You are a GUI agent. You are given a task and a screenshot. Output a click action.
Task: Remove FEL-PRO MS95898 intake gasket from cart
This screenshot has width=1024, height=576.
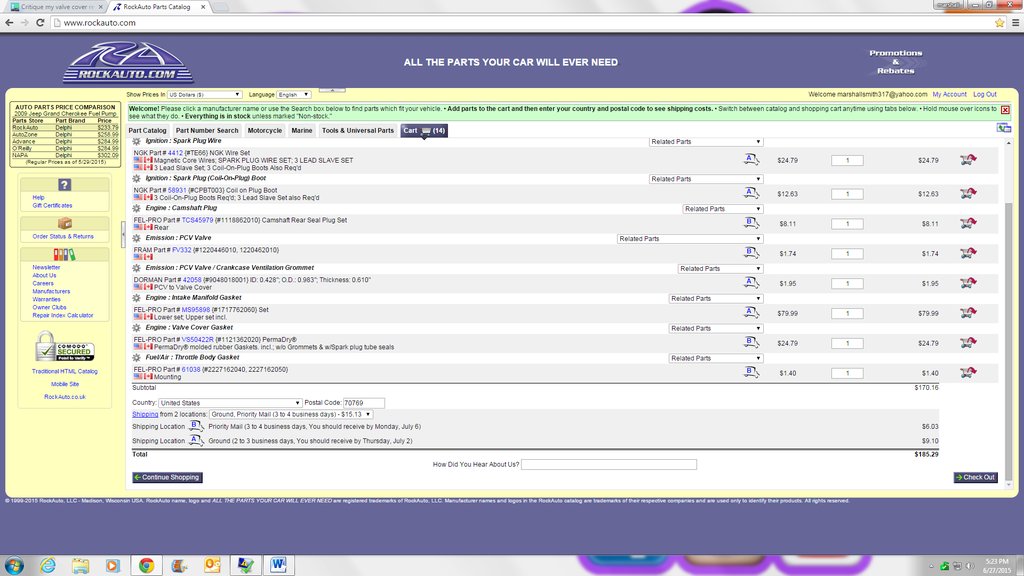968,313
